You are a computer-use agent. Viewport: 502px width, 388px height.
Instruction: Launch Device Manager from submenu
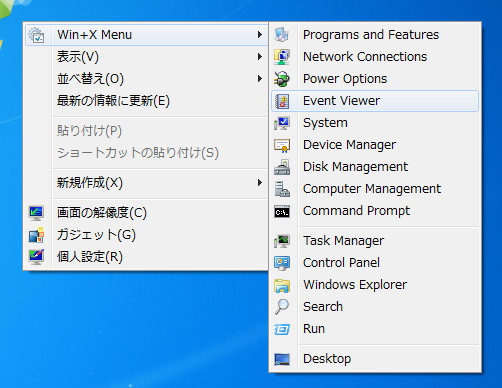(375, 145)
